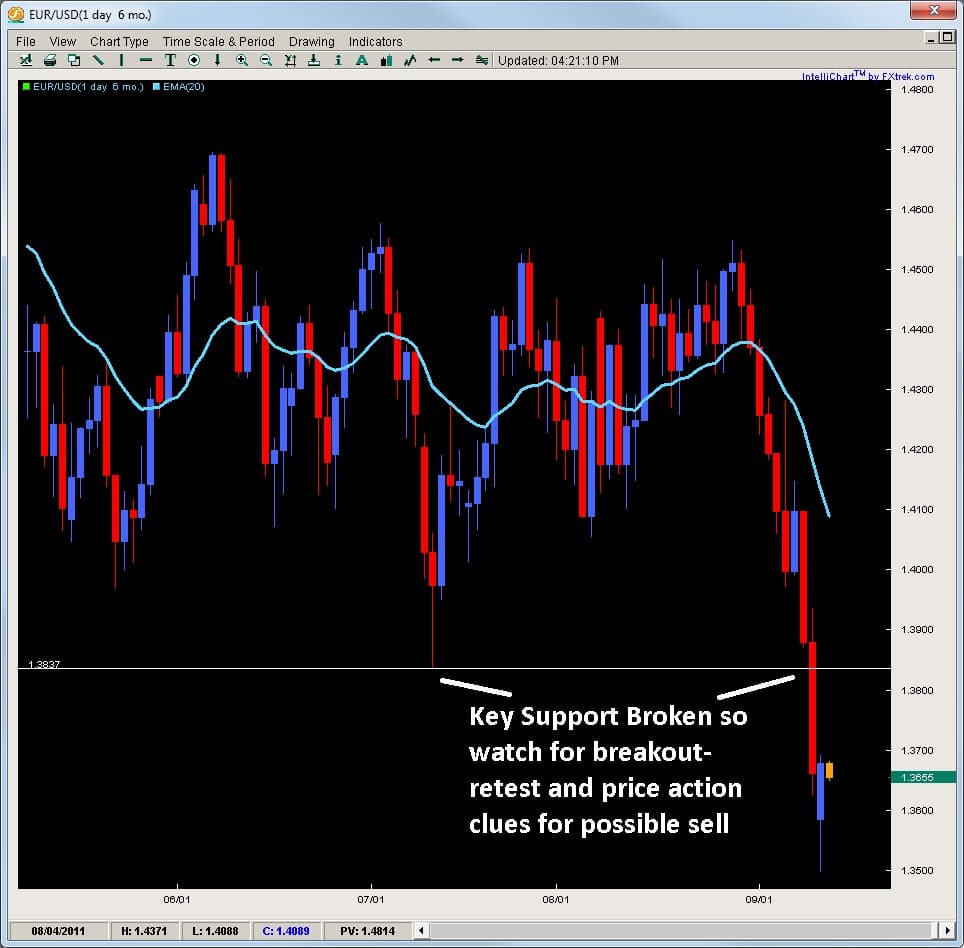This screenshot has height=948, width=964.
Task: Click the line chart indicator icon
Action: tap(410, 60)
